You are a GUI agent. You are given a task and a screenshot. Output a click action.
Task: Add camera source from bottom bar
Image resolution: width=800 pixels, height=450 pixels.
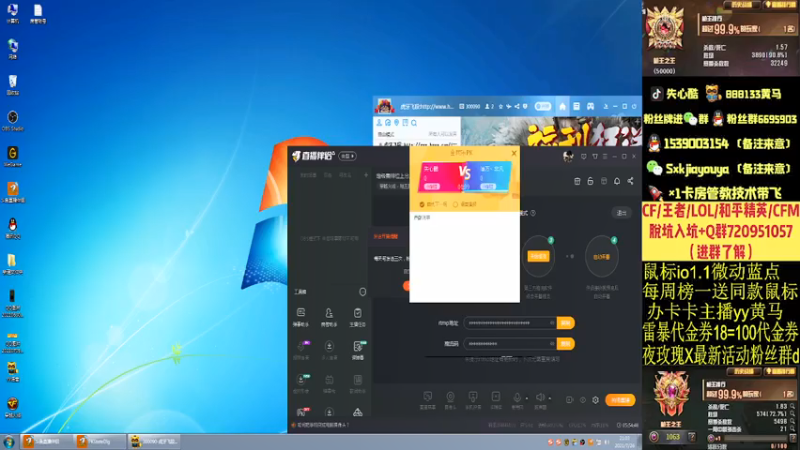coord(450,399)
